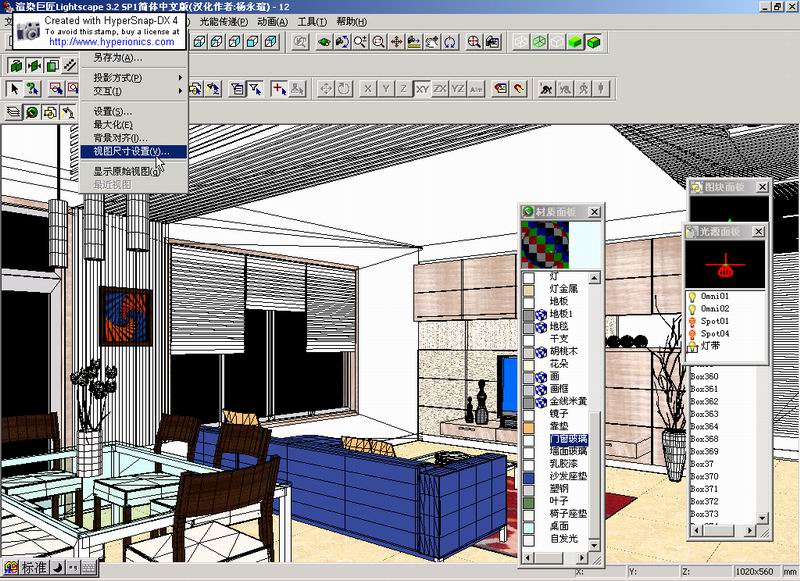Click the zoom out magnifier icon
This screenshot has height=581, width=800.
[378, 42]
